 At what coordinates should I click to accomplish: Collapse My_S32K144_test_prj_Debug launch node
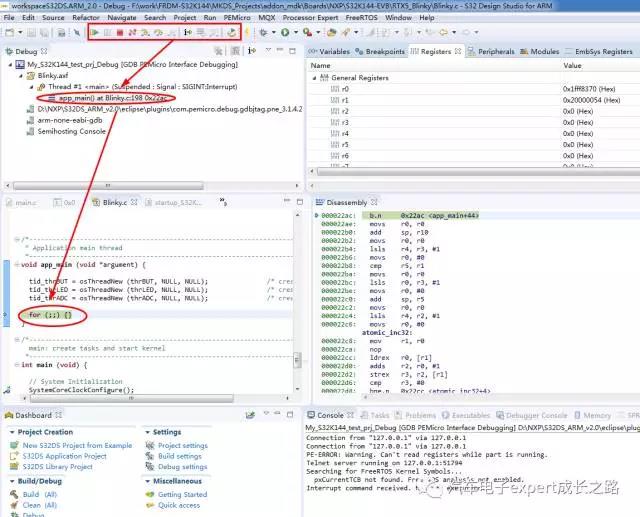pos(10,64)
